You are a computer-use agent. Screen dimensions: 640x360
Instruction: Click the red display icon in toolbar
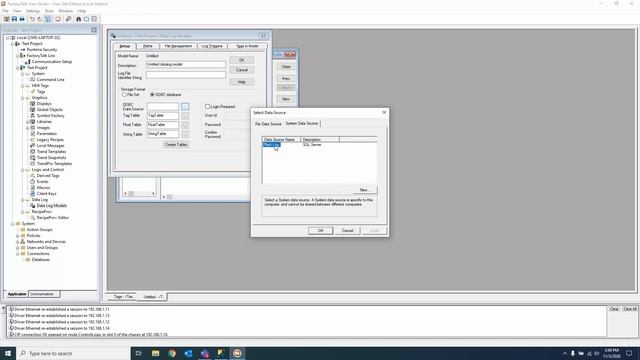click(x=58, y=19)
